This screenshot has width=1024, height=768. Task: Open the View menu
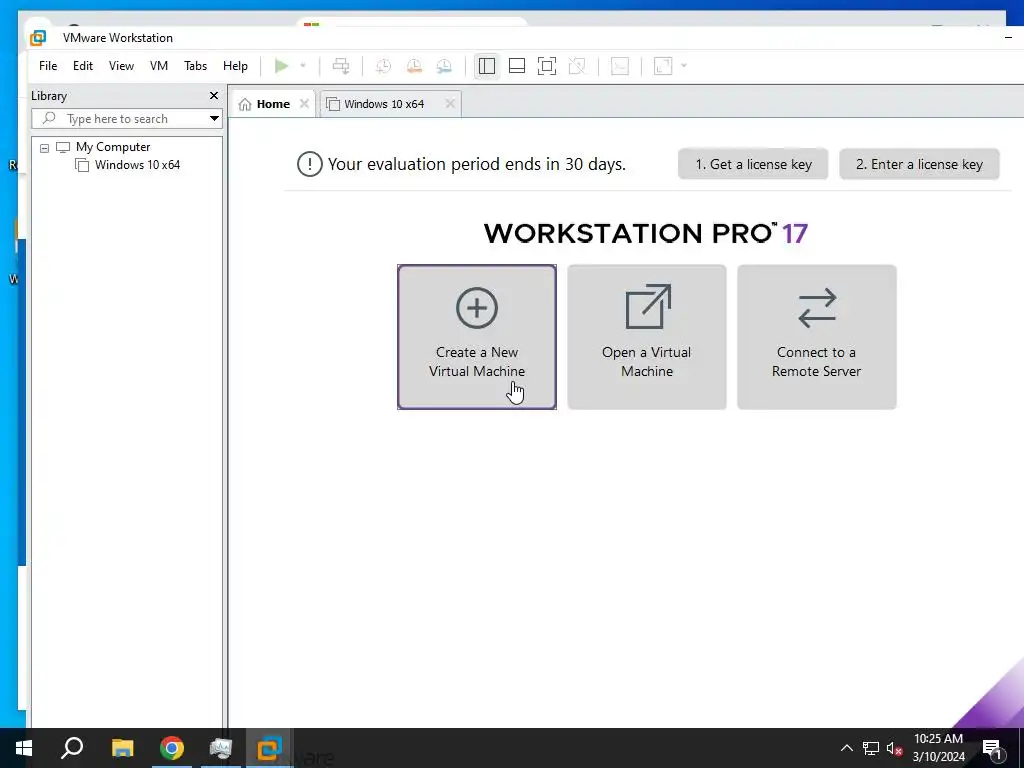pos(121,66)
